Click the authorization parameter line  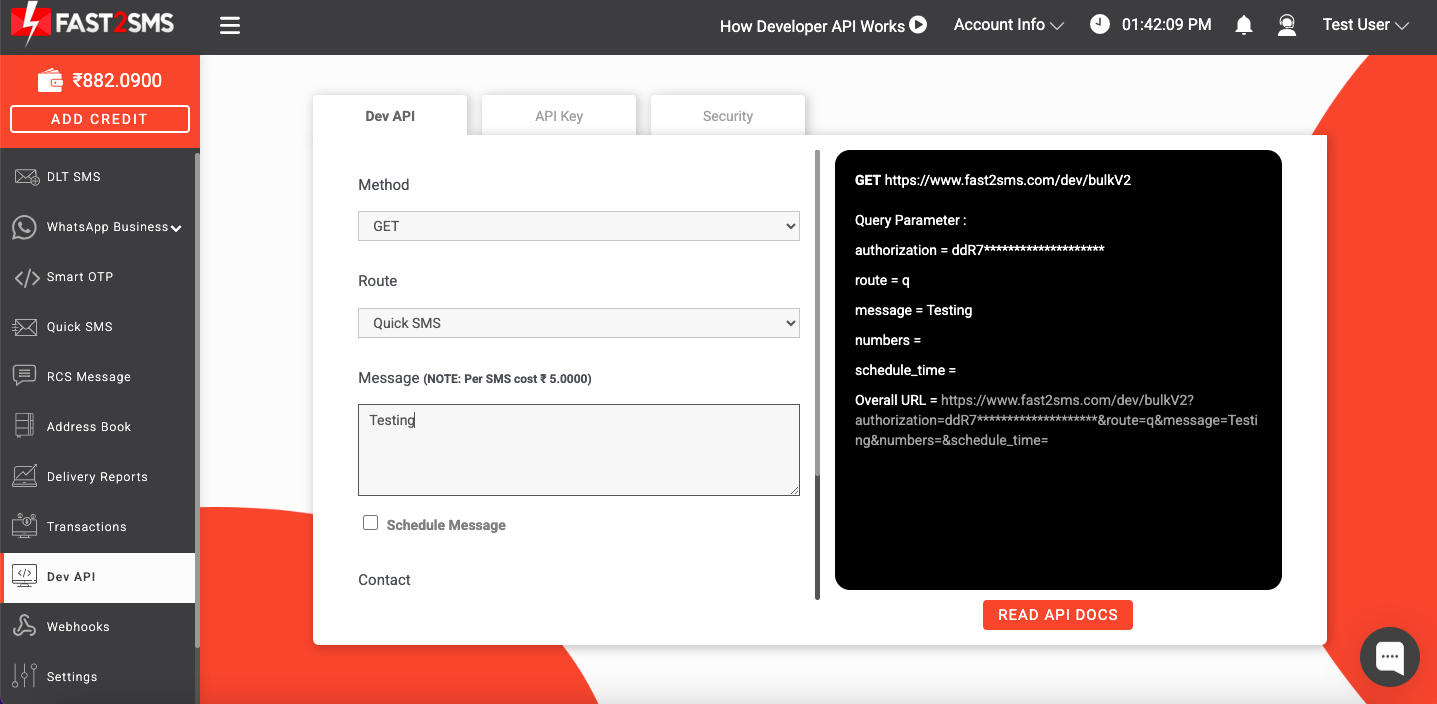pyautogui.click(x=979, y=250)
